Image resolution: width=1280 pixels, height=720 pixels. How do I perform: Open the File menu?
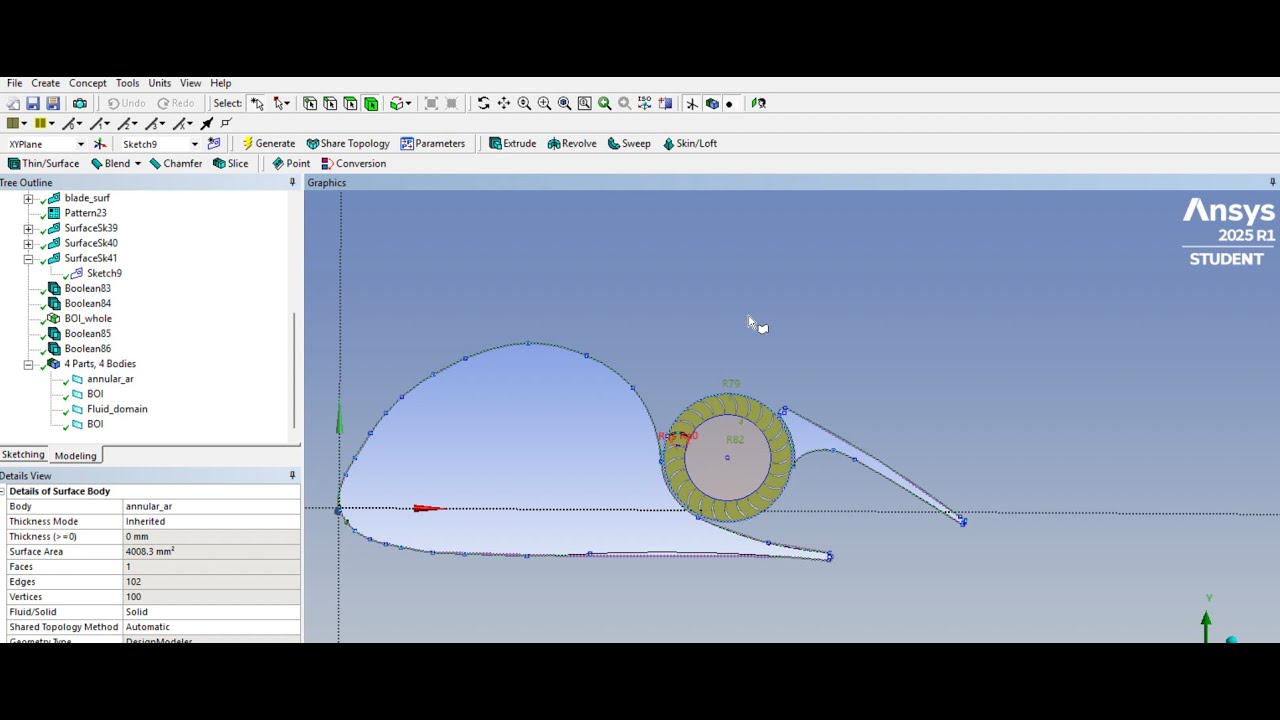pos(14,83)
